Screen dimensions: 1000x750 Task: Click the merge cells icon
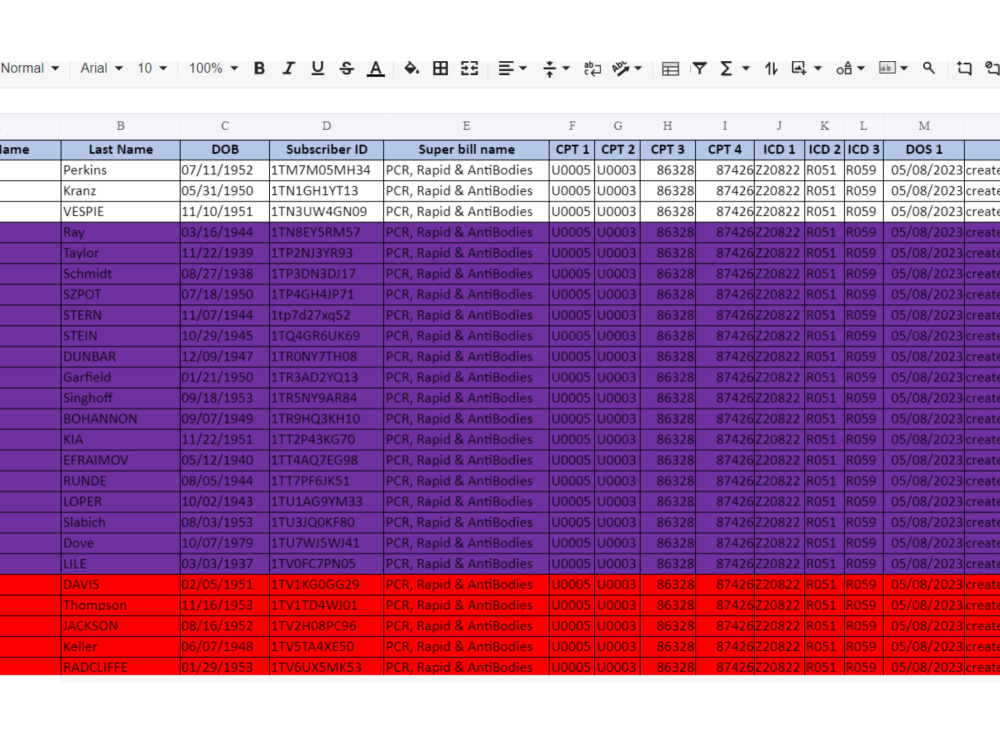coord(469,68)
